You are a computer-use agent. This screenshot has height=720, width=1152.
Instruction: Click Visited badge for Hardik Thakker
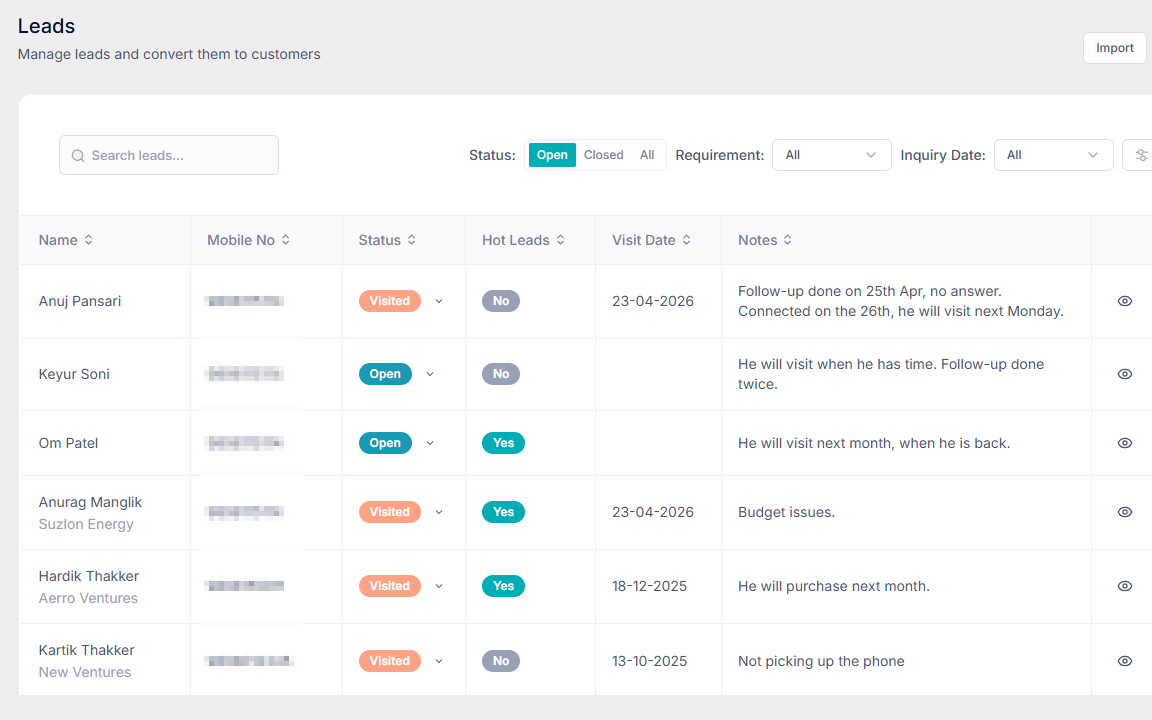click(x=389, y=586)
